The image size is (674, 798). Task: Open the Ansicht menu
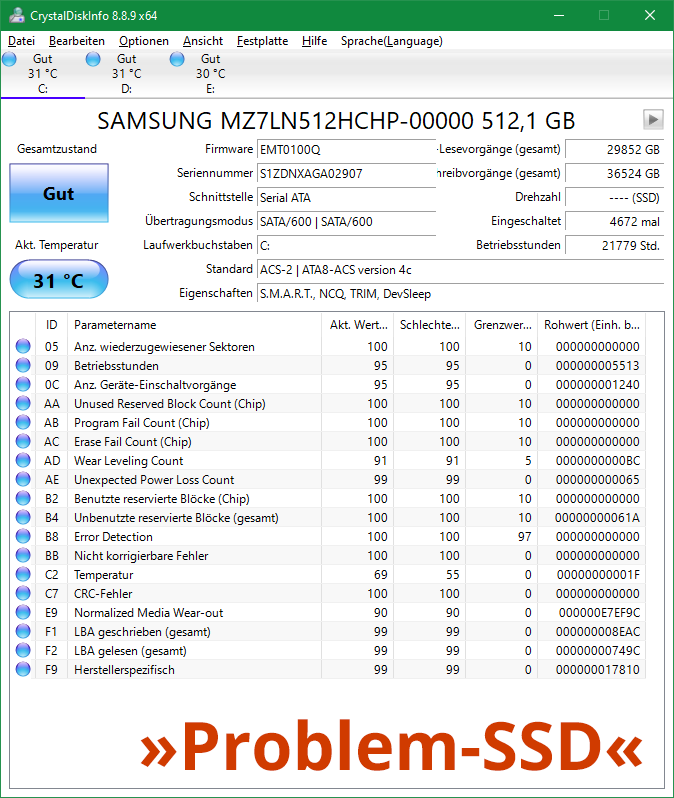click(203, 41)
